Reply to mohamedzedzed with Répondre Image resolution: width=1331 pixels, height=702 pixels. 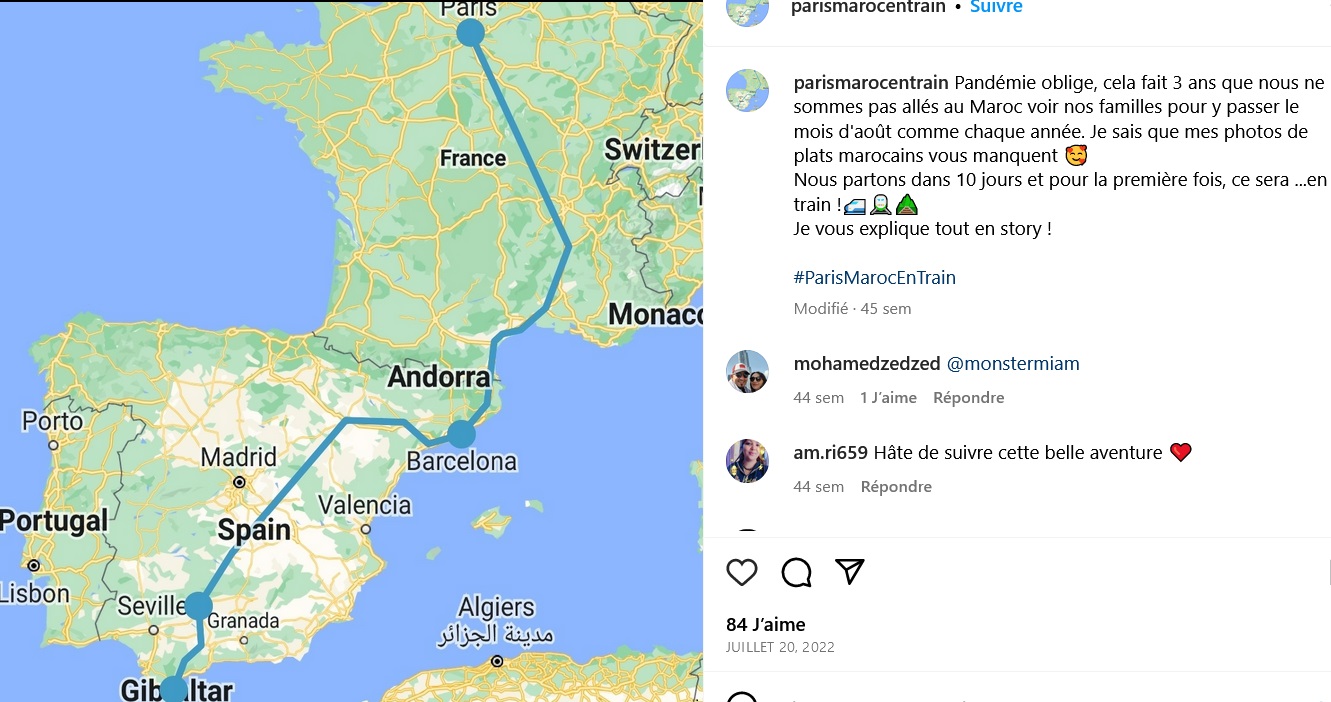[x=968, y=398]
